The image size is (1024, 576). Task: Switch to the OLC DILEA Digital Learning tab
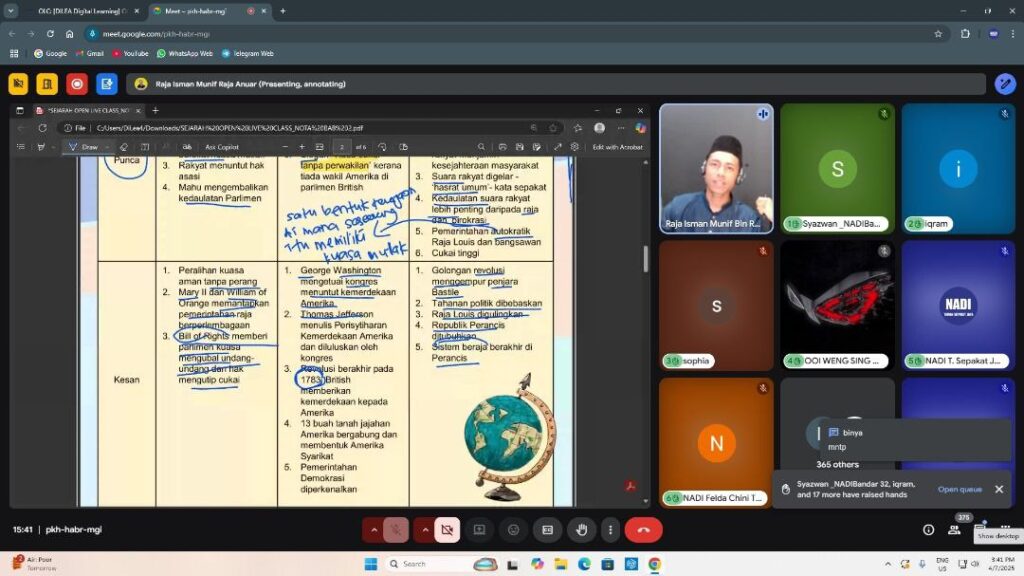tap(82, 11)
